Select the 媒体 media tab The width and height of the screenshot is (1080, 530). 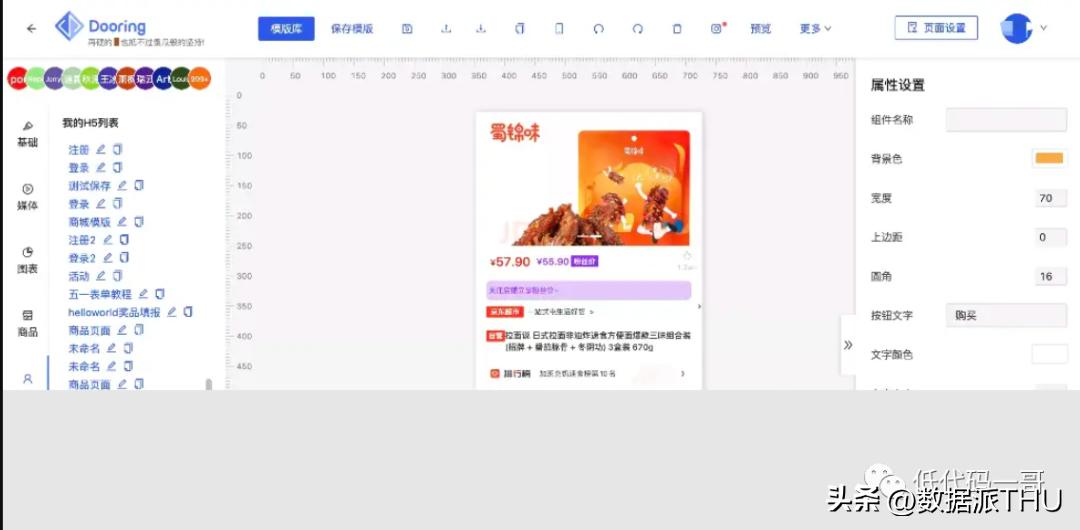point(28,197)
